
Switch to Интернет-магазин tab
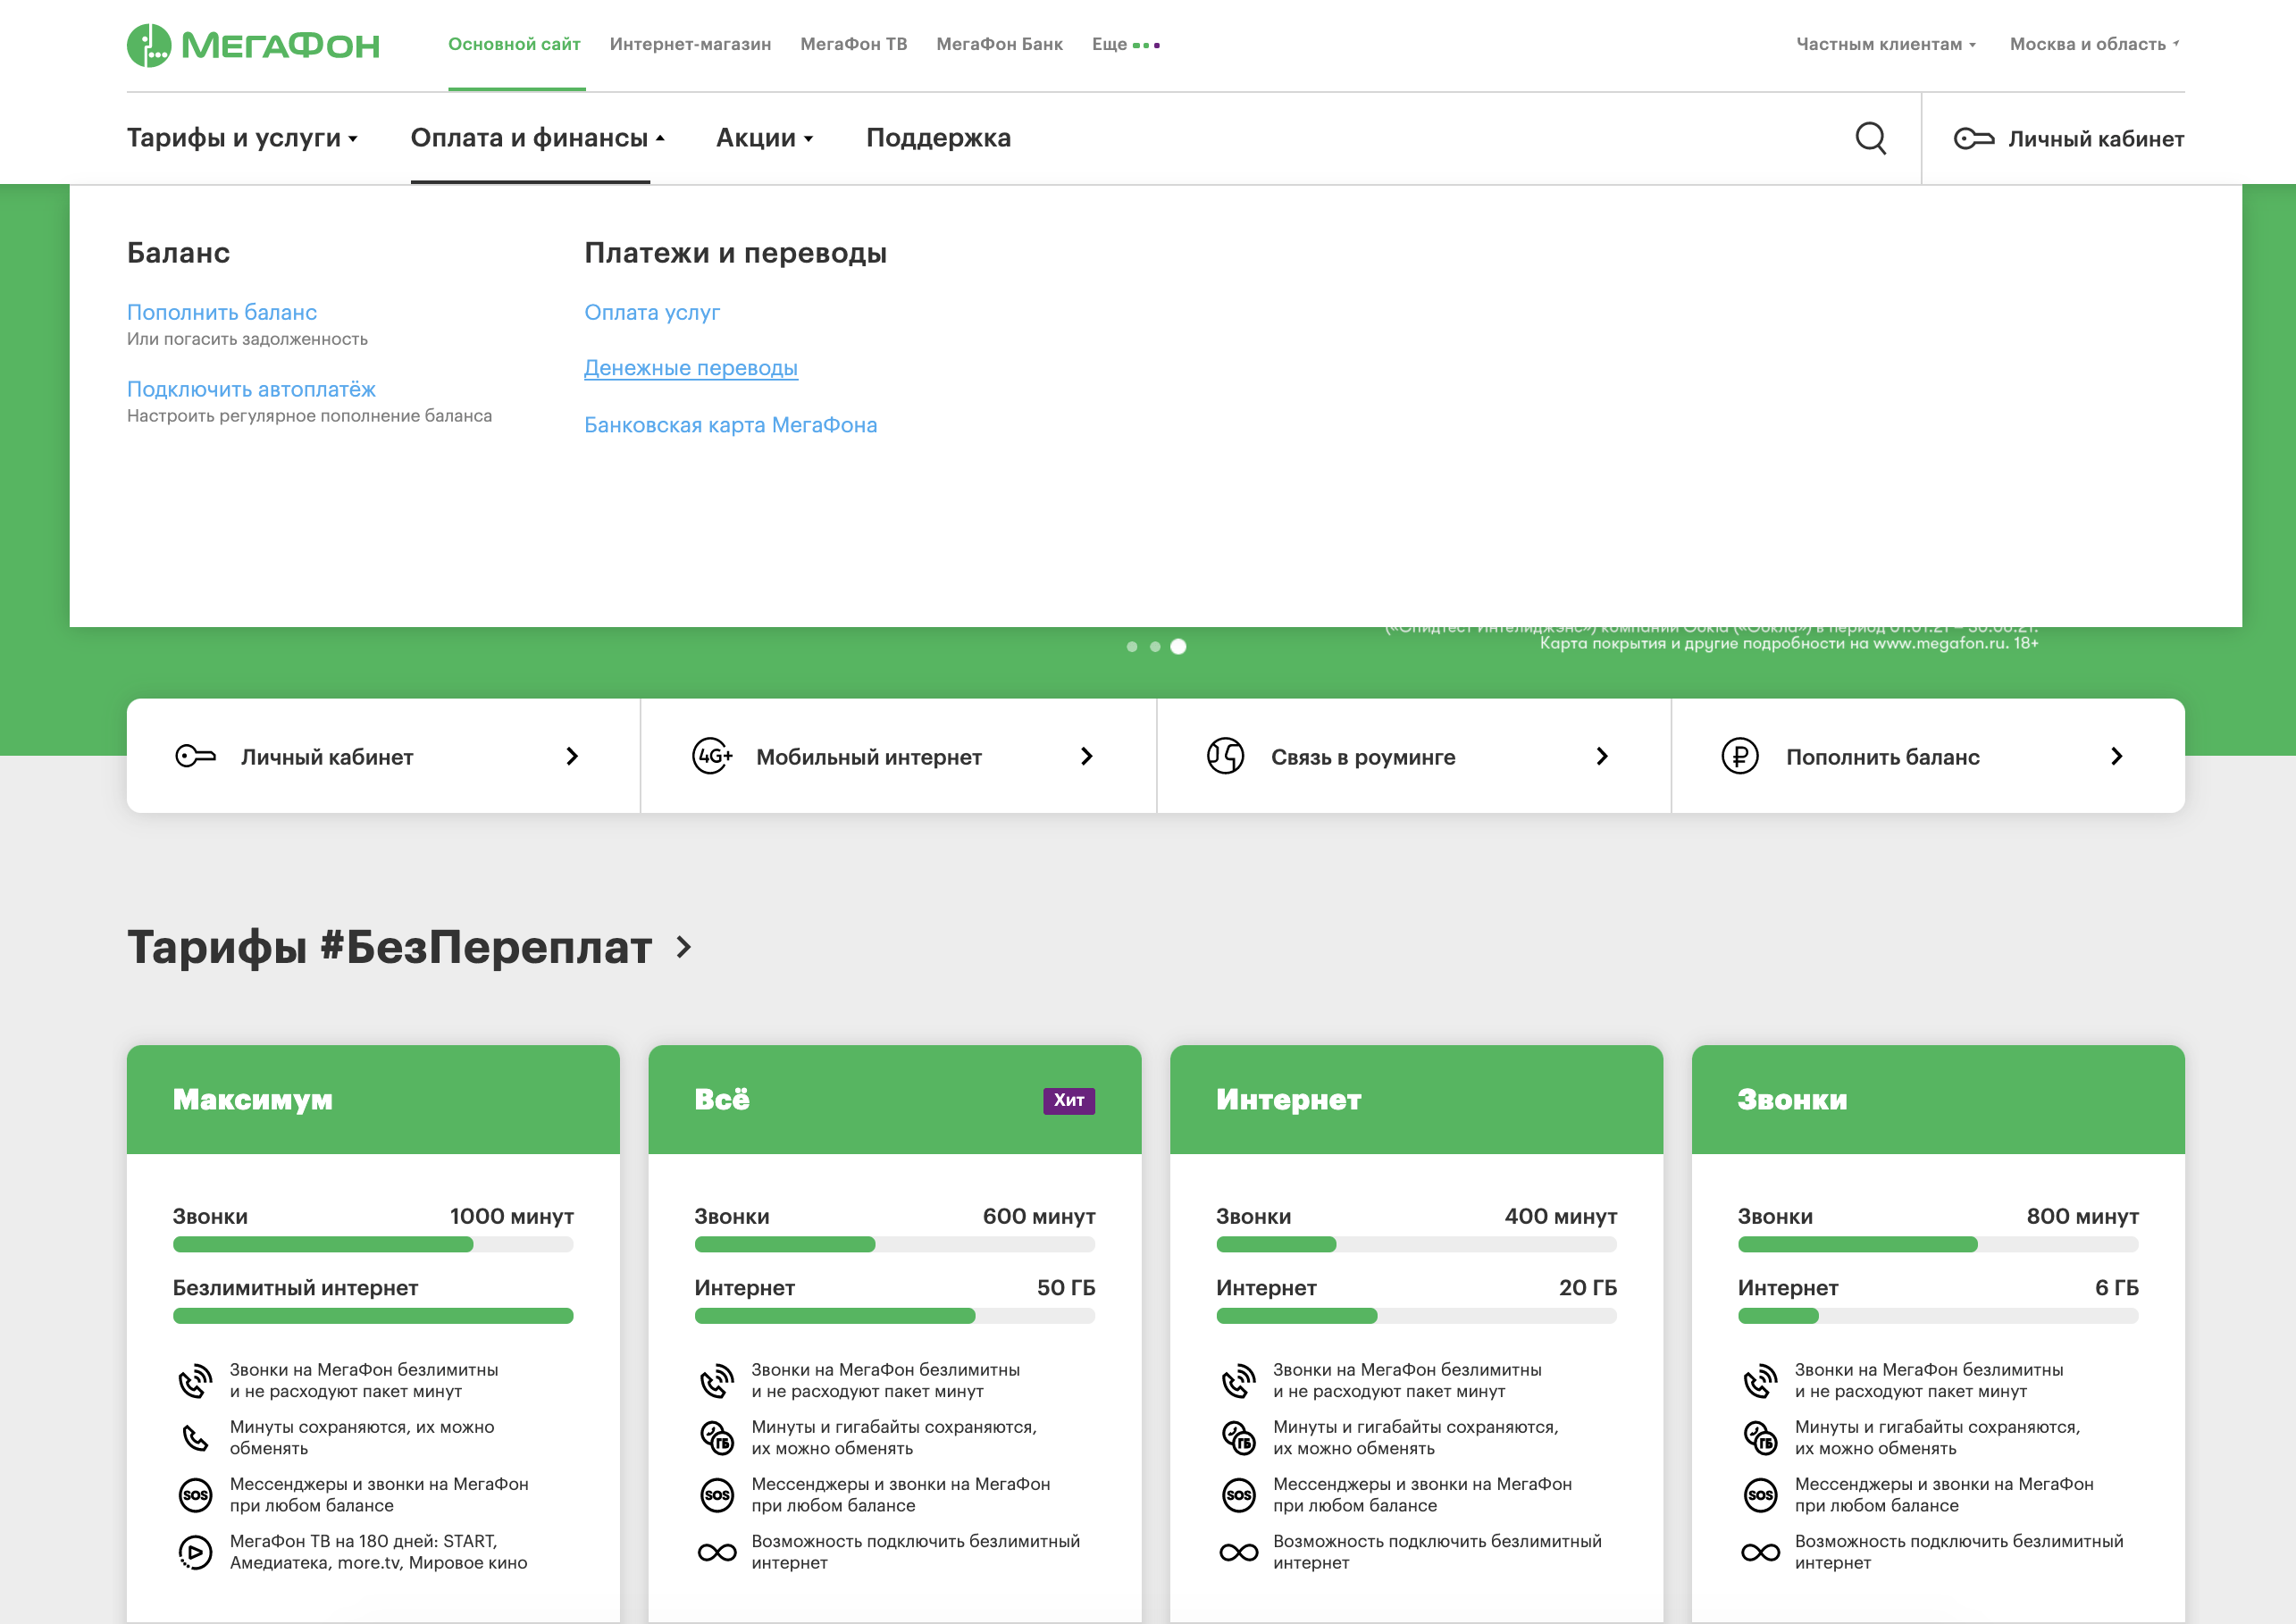(x=690, y=44)
